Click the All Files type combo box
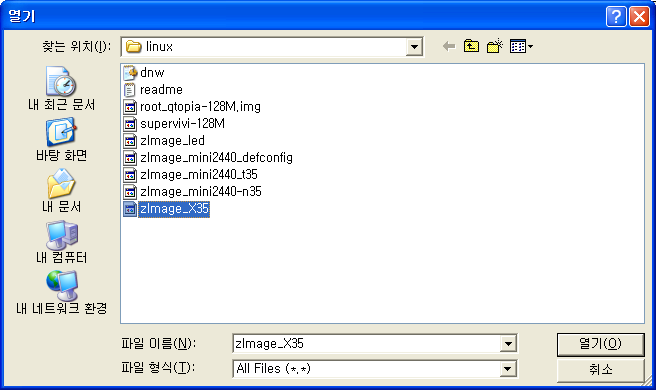The width and height of the screenshot is (656, 390). [x=375, y=369]
